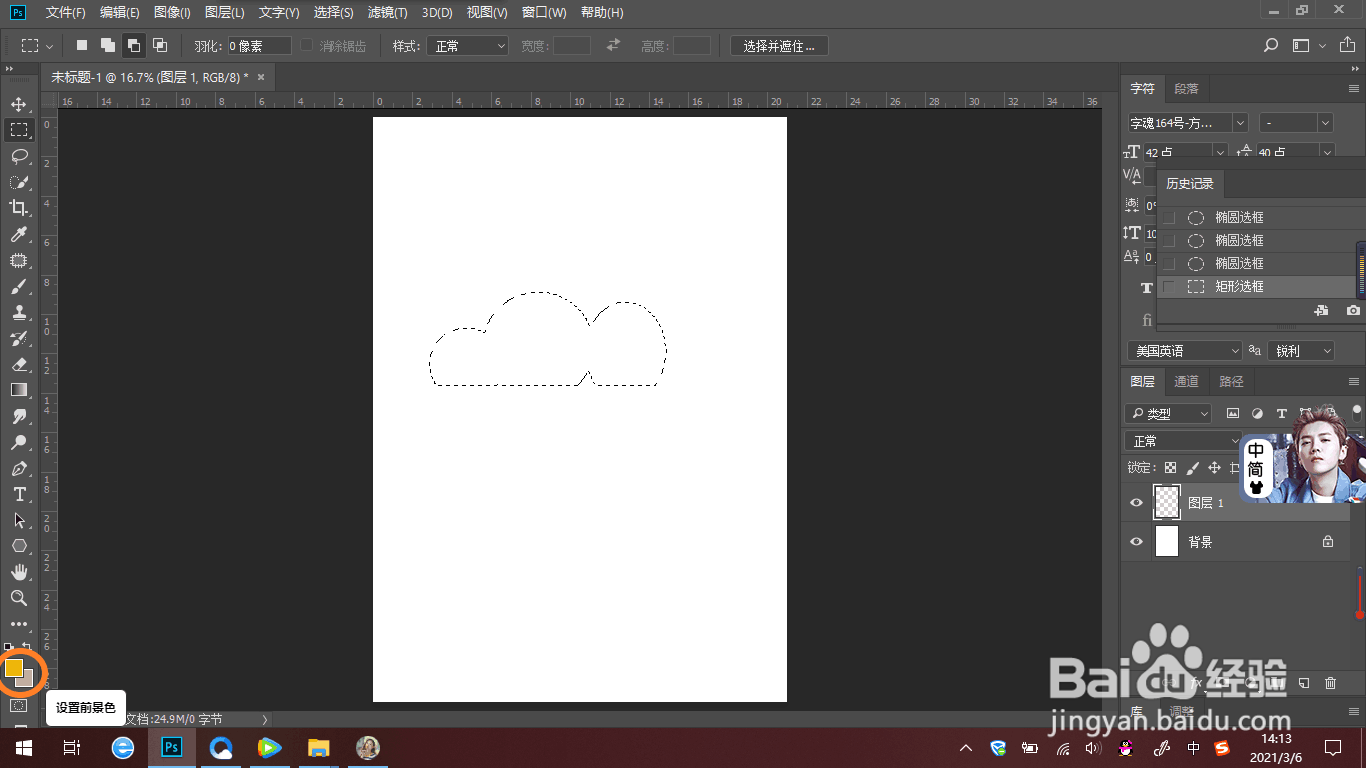
Task: Switch to 段落 tab
Action: (1187, 89)
